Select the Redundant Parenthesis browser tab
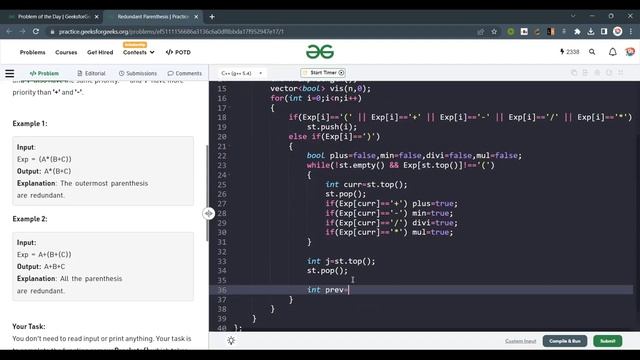 coord(153,17)
